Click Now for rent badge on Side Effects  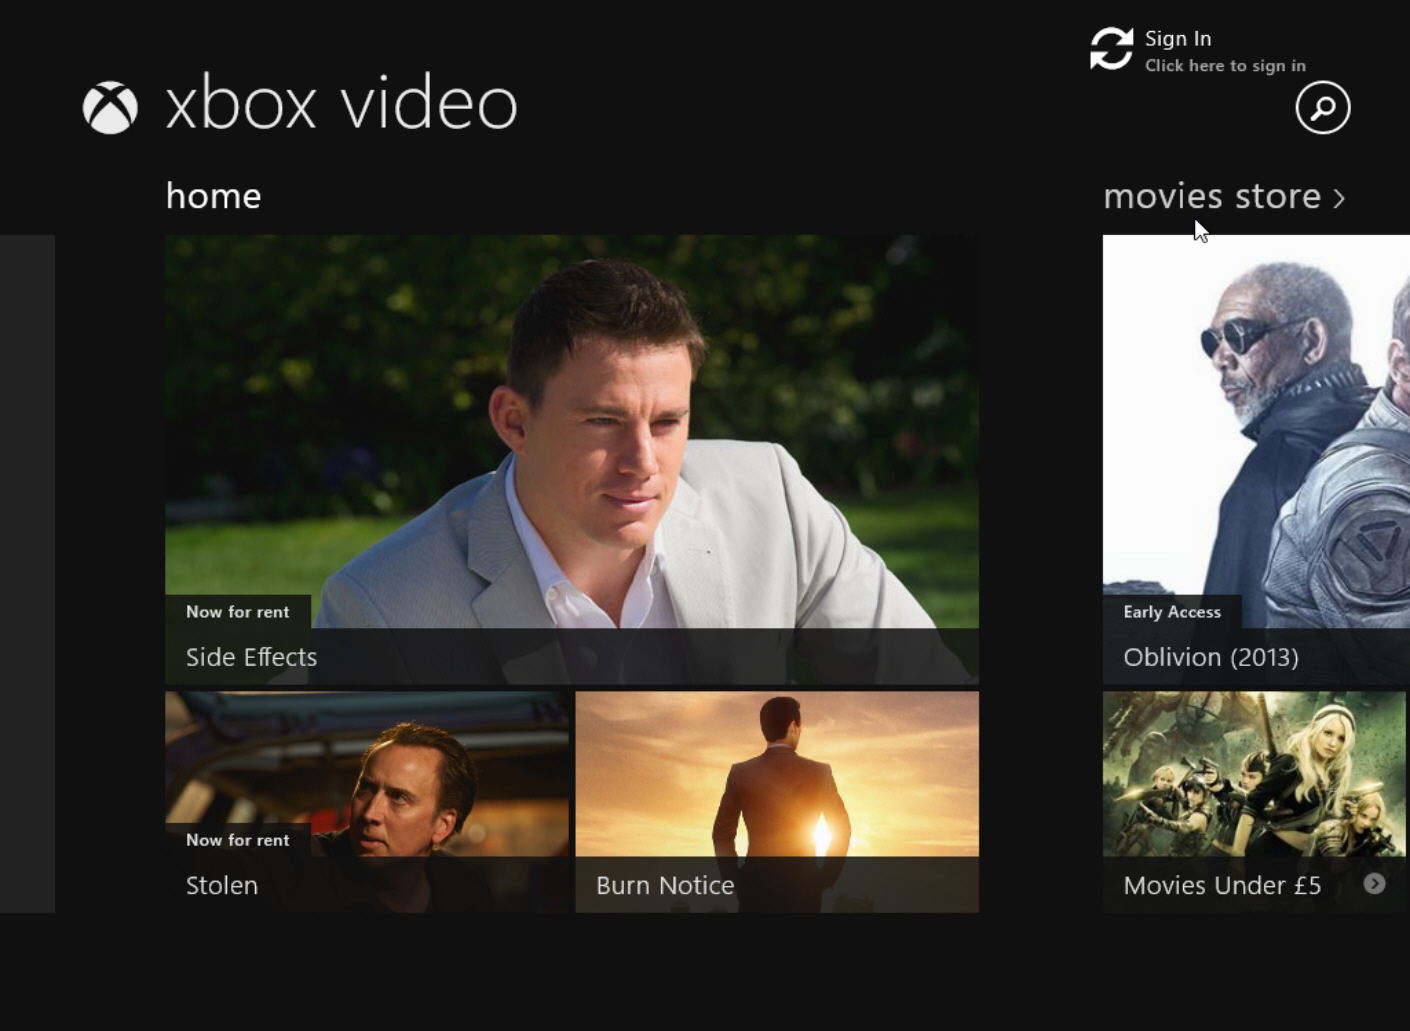point(238,612)
